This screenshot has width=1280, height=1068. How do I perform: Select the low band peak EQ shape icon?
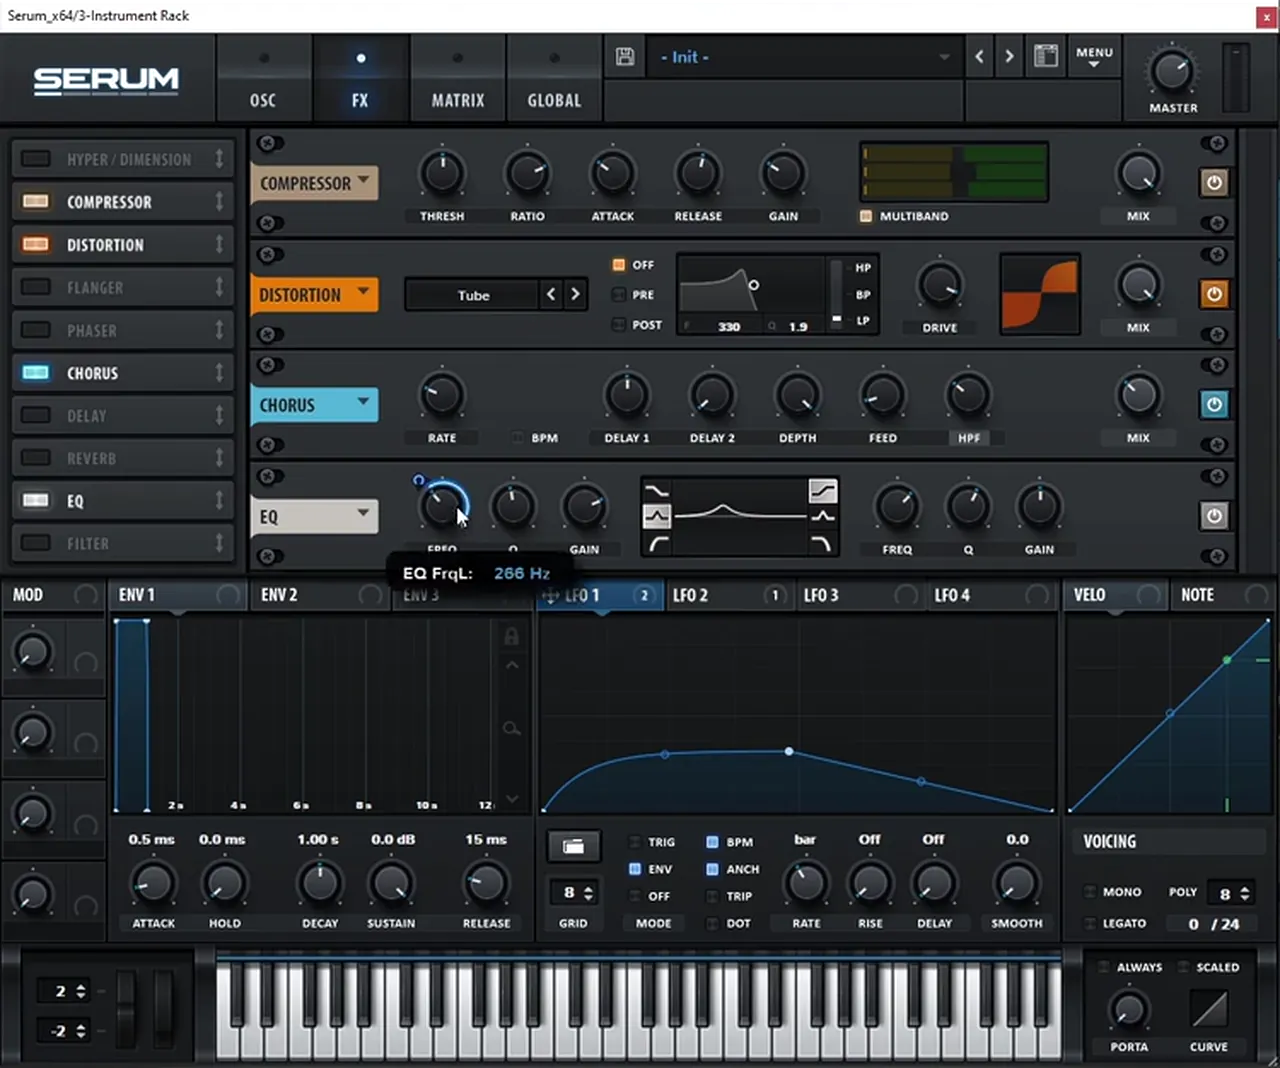(x=657, y=516)
